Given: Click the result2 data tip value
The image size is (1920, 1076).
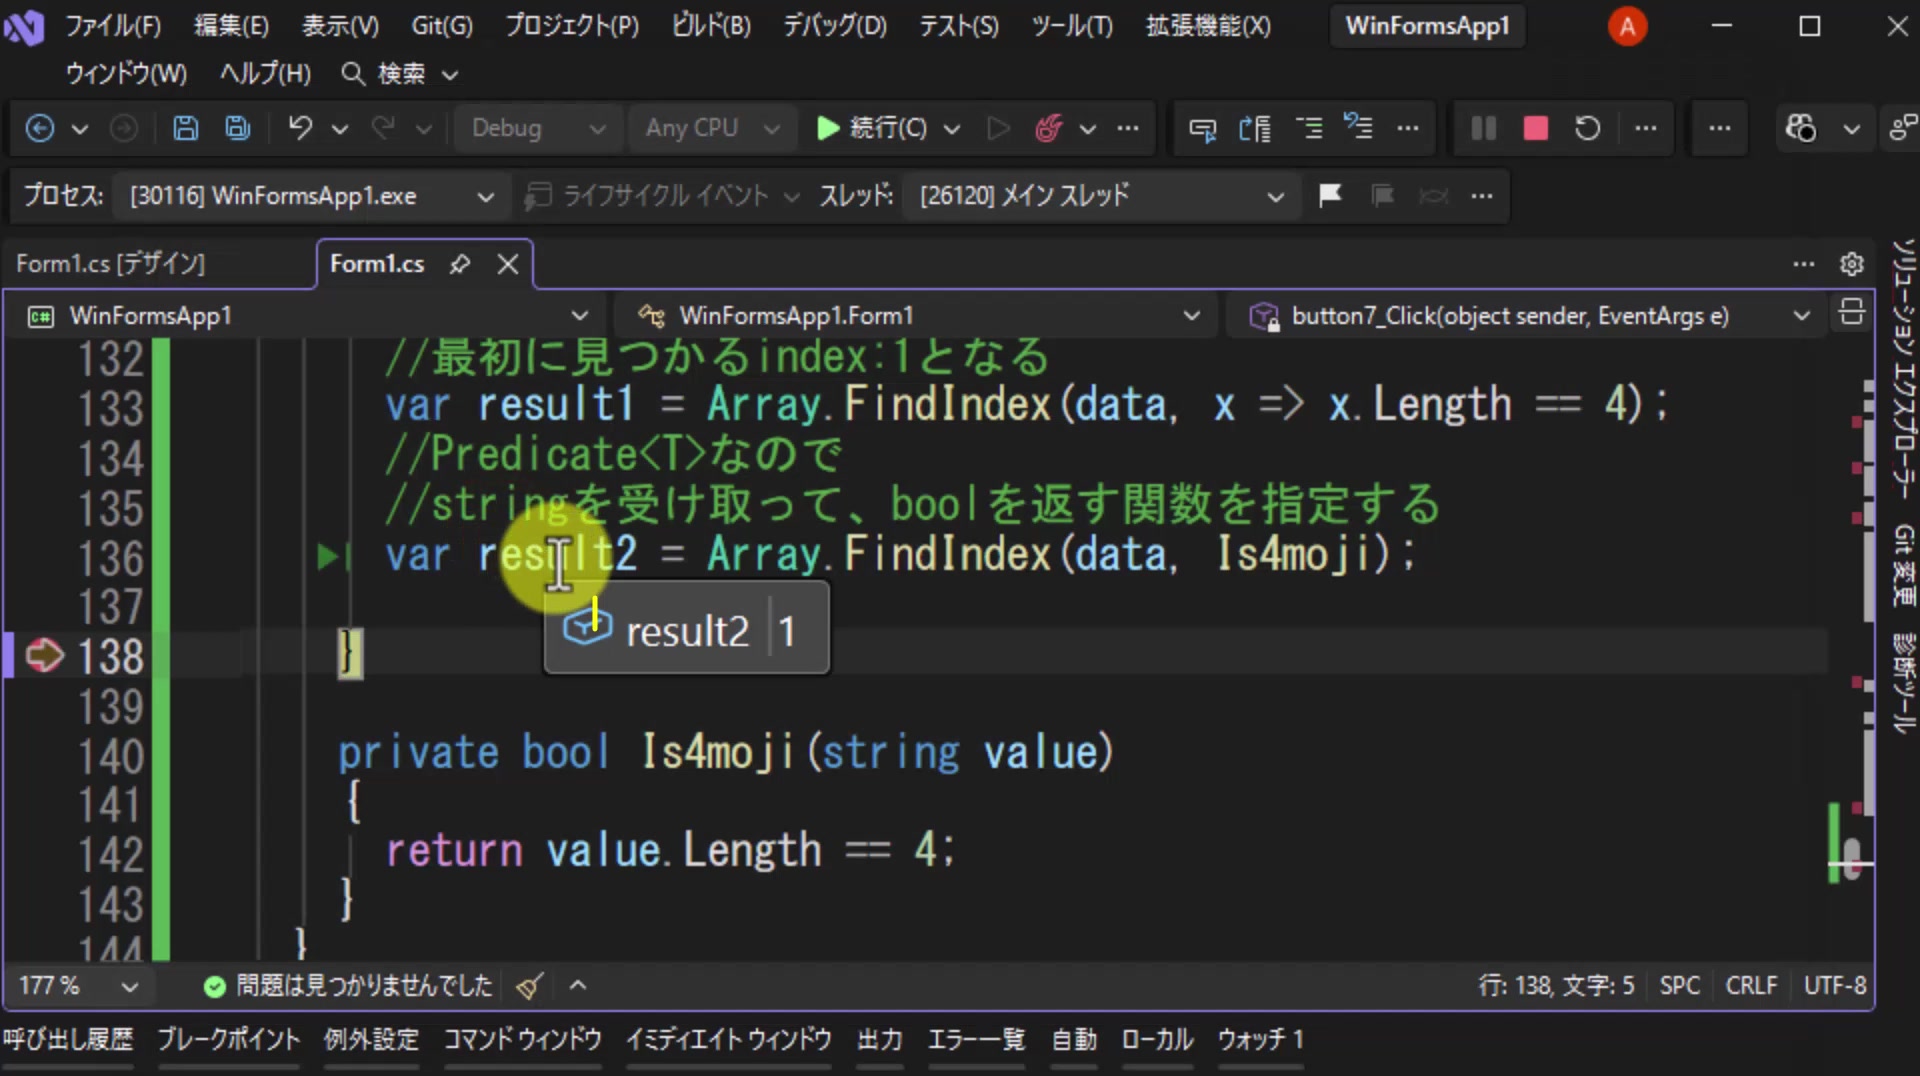Looking at the screenshot, I should click(x=787, y=632).
